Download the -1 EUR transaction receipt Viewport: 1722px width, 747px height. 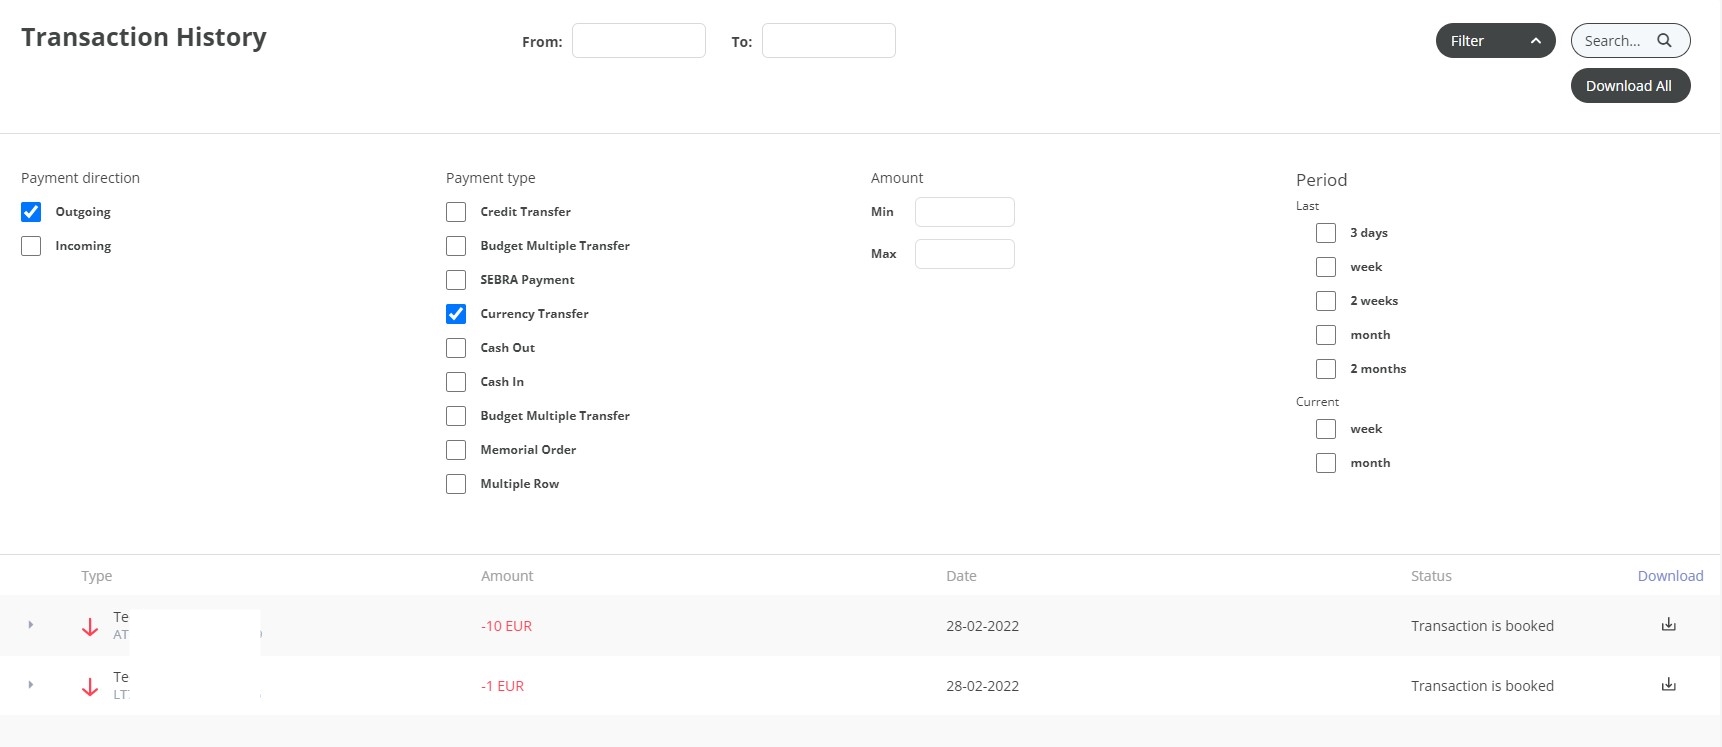point(1668,685)
